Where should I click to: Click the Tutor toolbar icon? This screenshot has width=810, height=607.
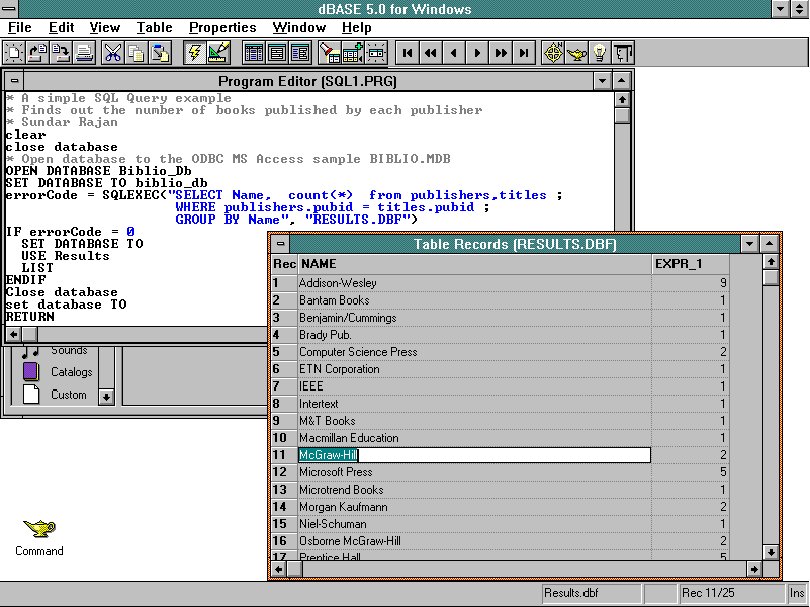pyautogui.click(x=623, y=53)
